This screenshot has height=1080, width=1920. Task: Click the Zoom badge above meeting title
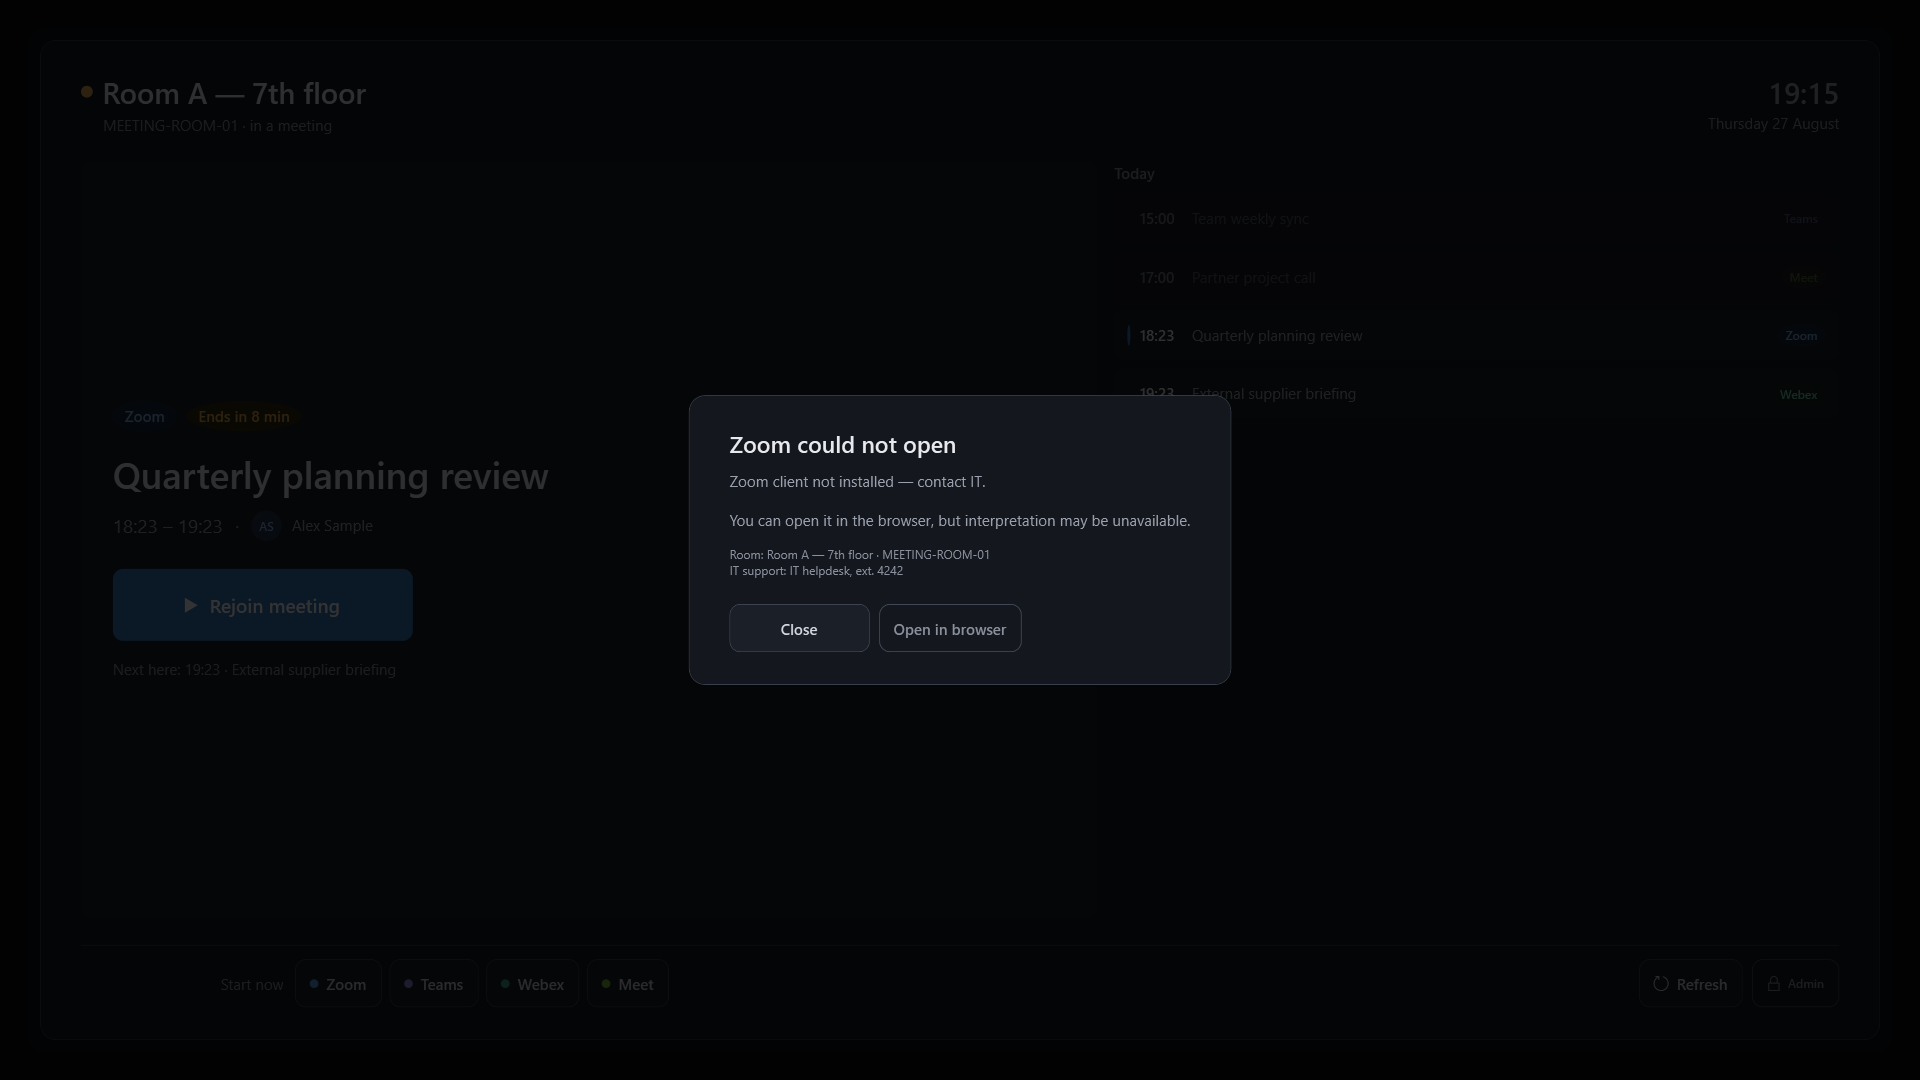click(x=144, y=417)
